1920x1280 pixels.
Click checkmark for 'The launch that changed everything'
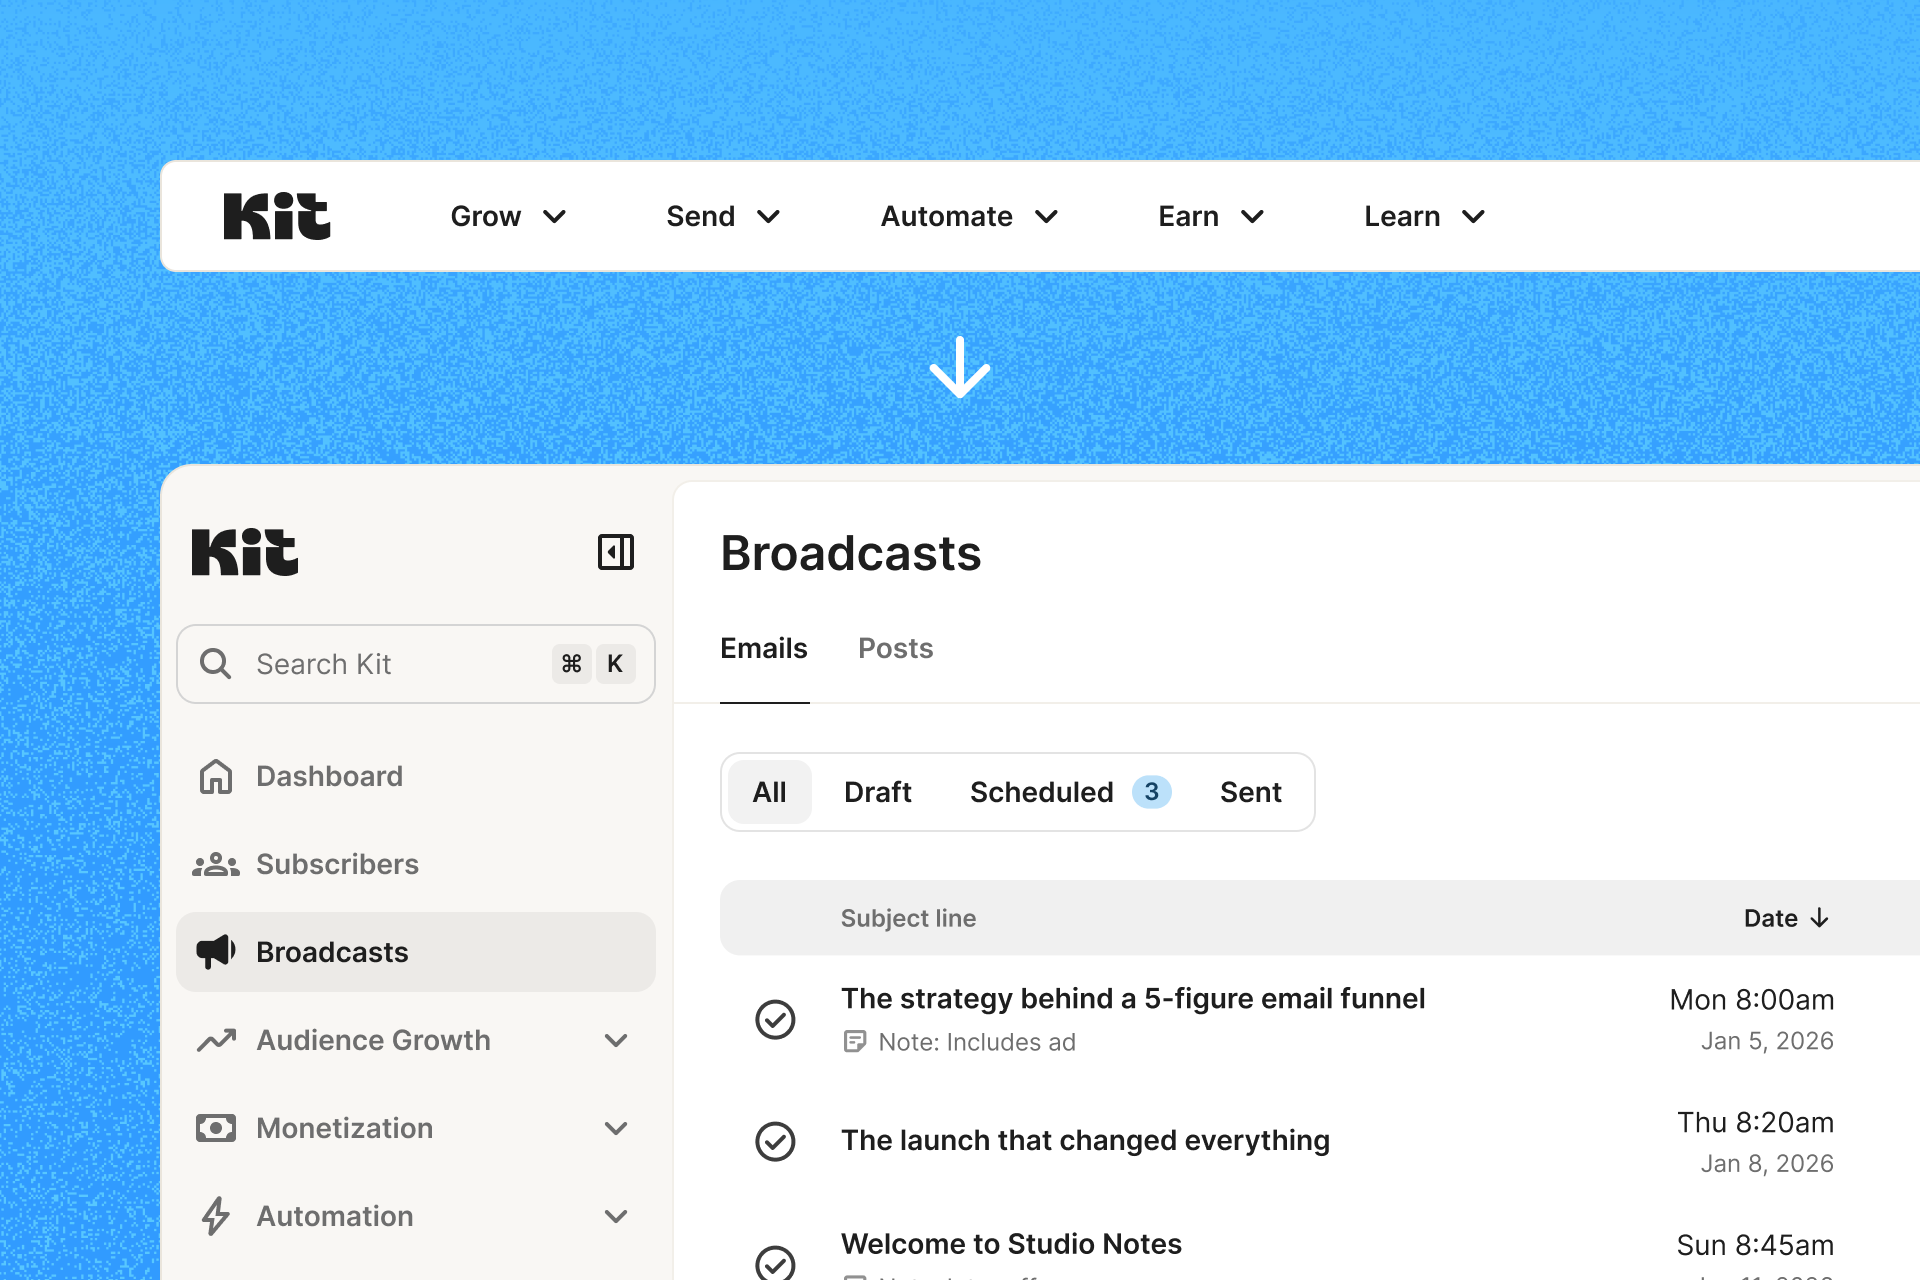pyautogui.click(x=775, y=1141)
